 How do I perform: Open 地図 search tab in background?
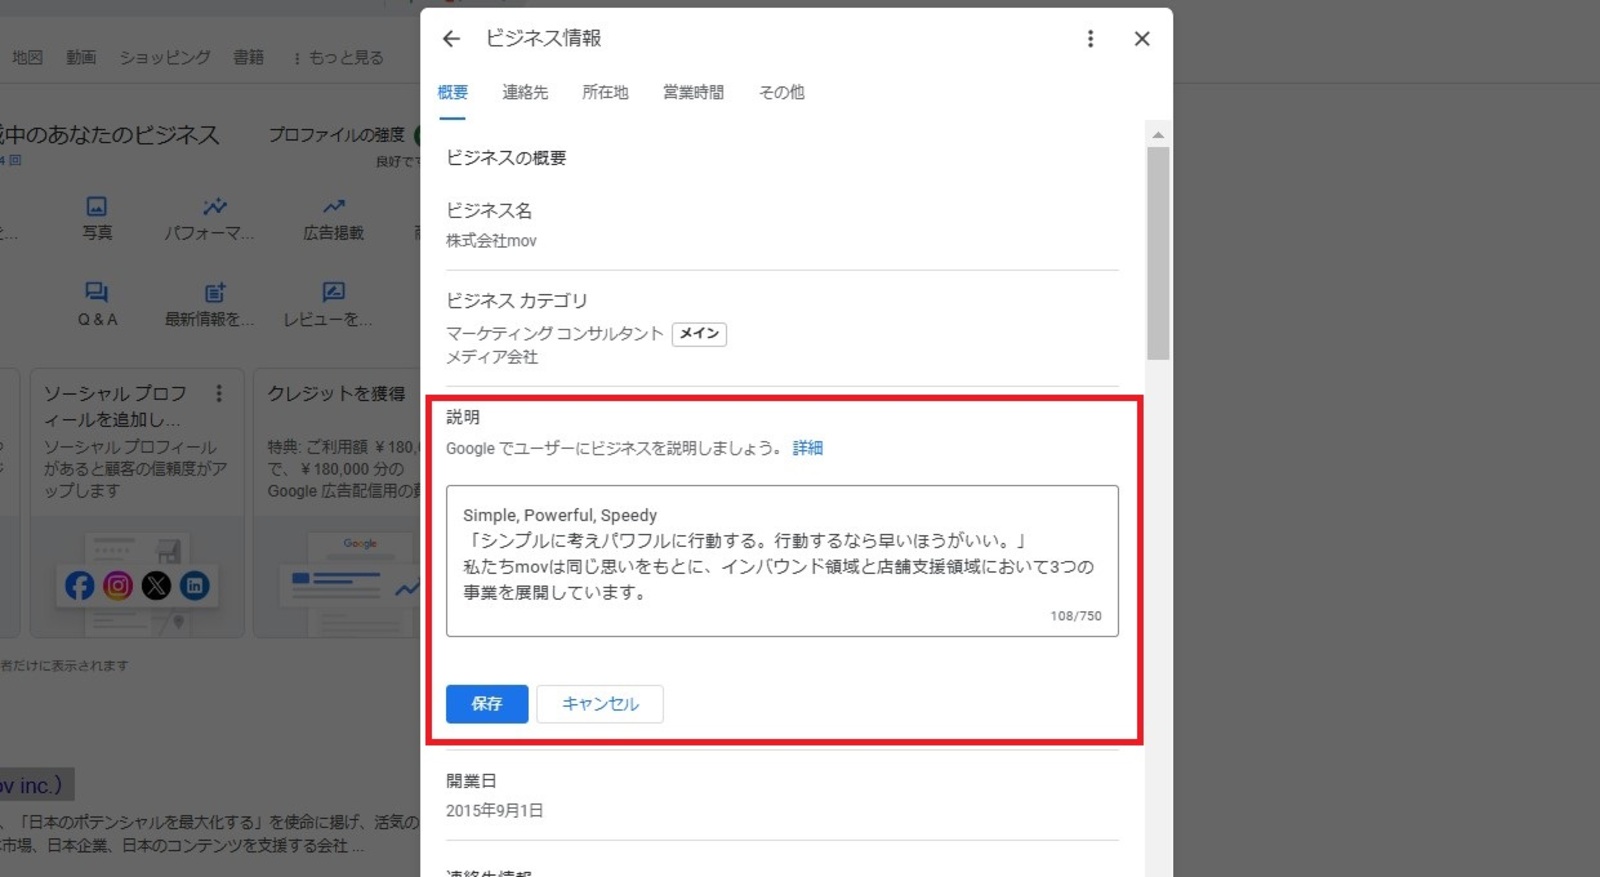(27, 57)
